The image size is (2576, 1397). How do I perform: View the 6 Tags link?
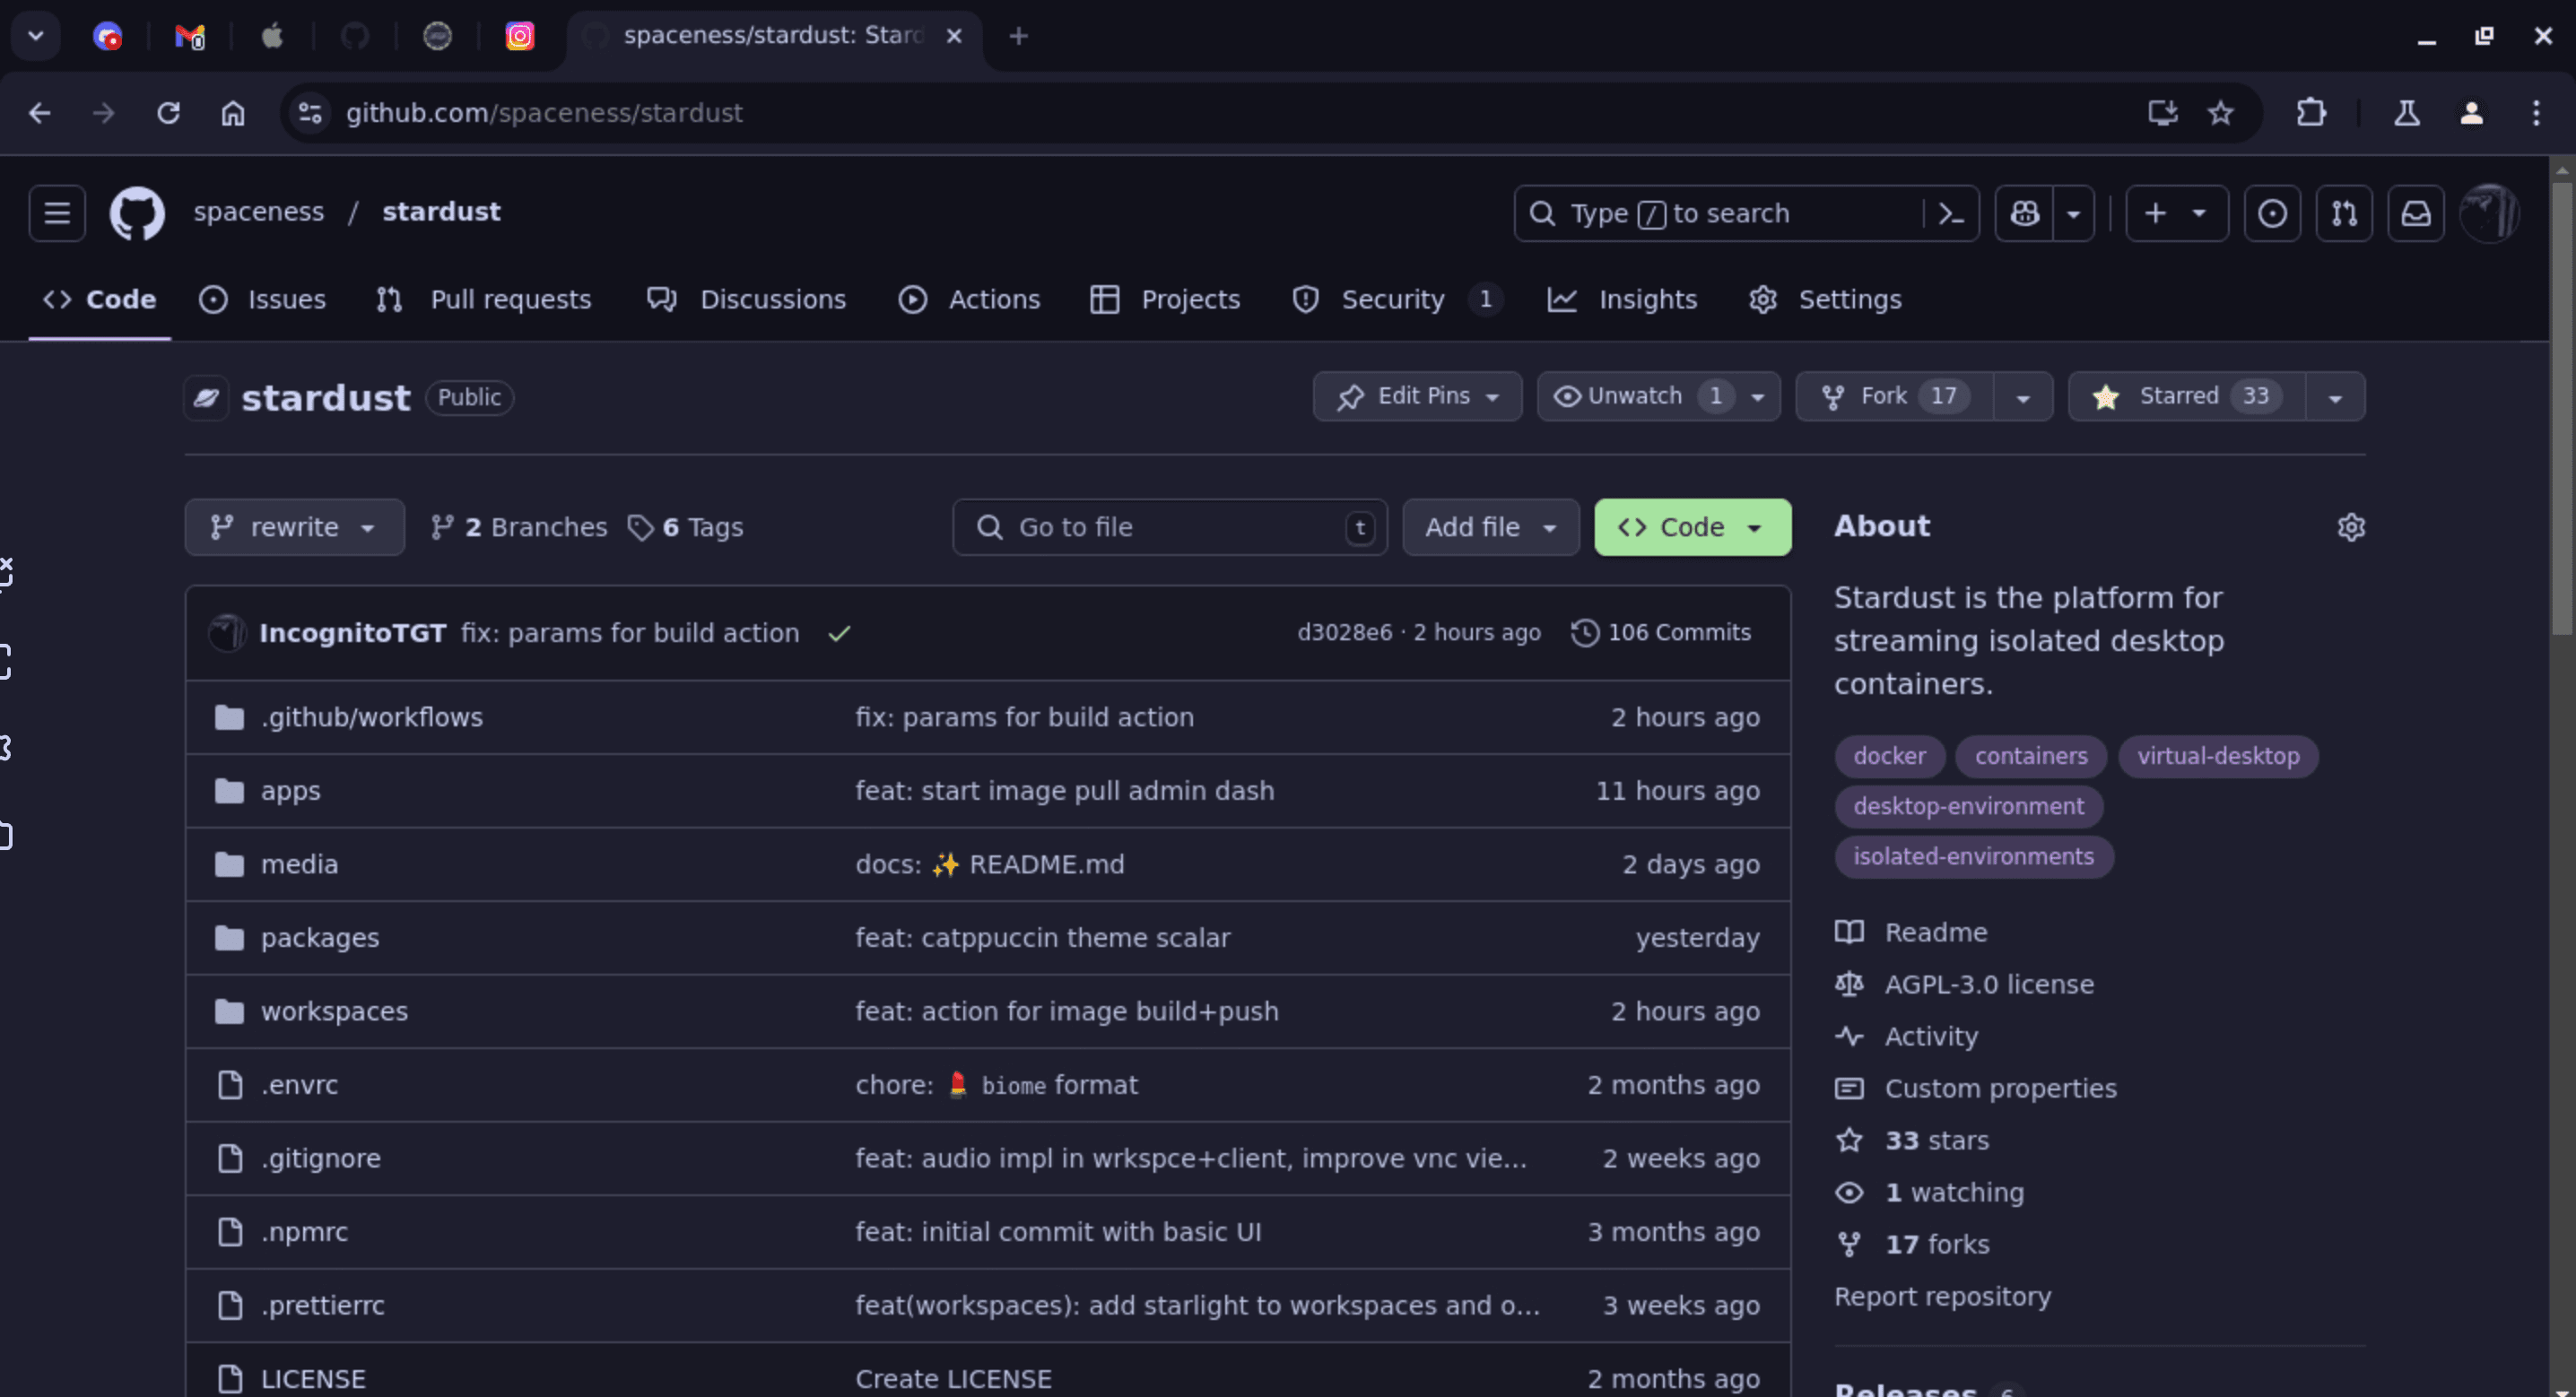coord(685,527)
